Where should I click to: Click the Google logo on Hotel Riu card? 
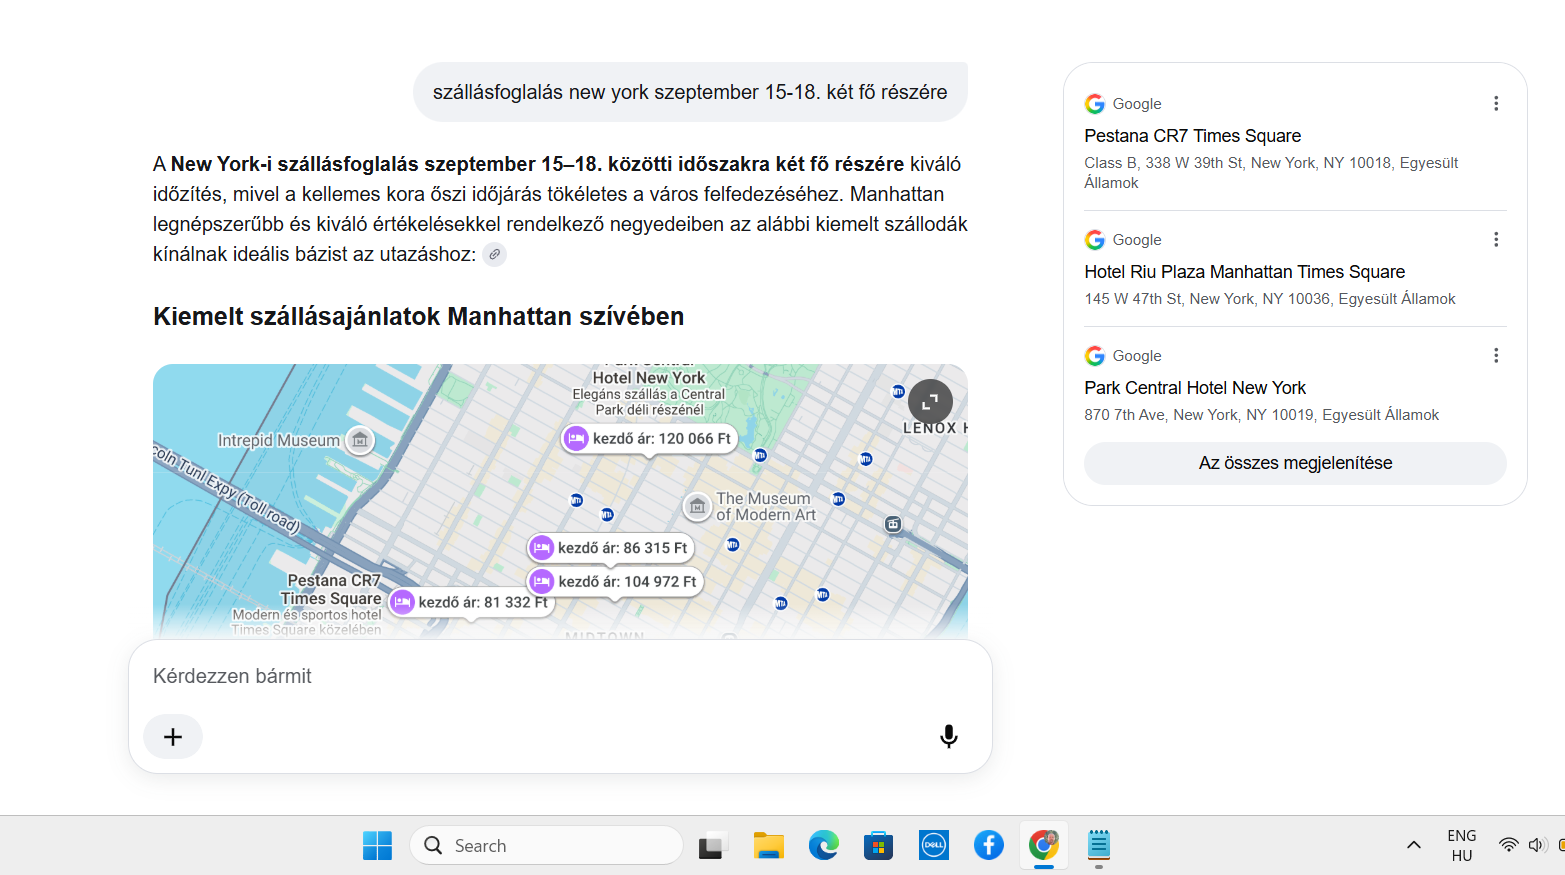[x=1095, y=240]
